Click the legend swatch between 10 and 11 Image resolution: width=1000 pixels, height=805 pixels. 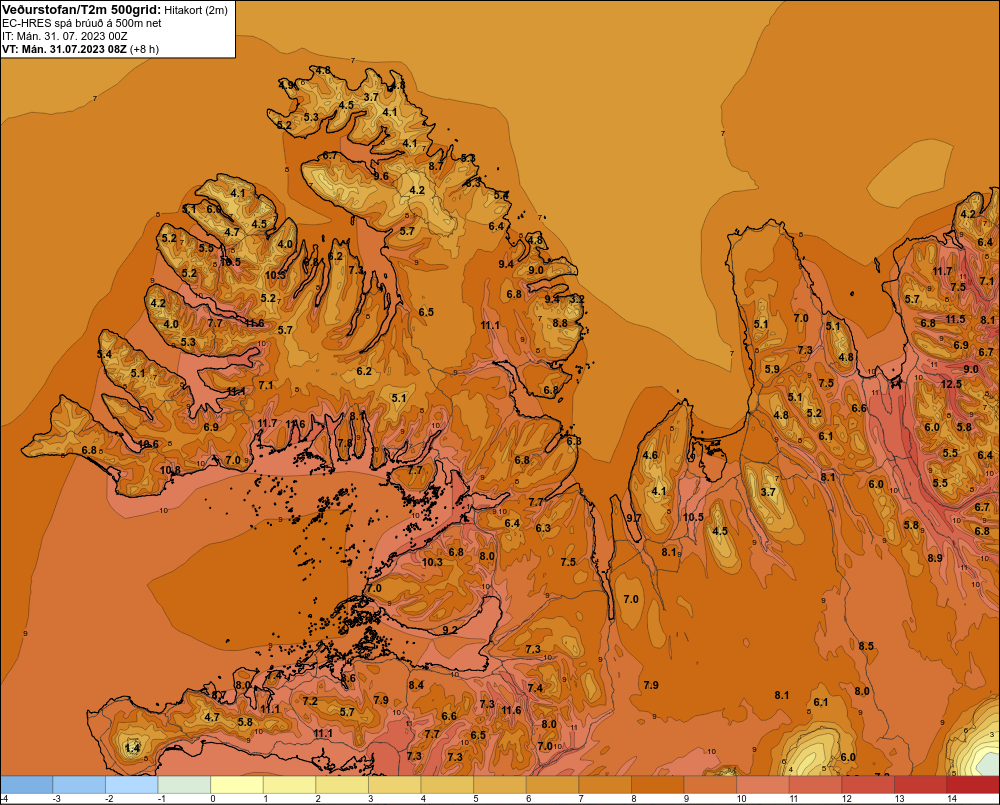763,784
